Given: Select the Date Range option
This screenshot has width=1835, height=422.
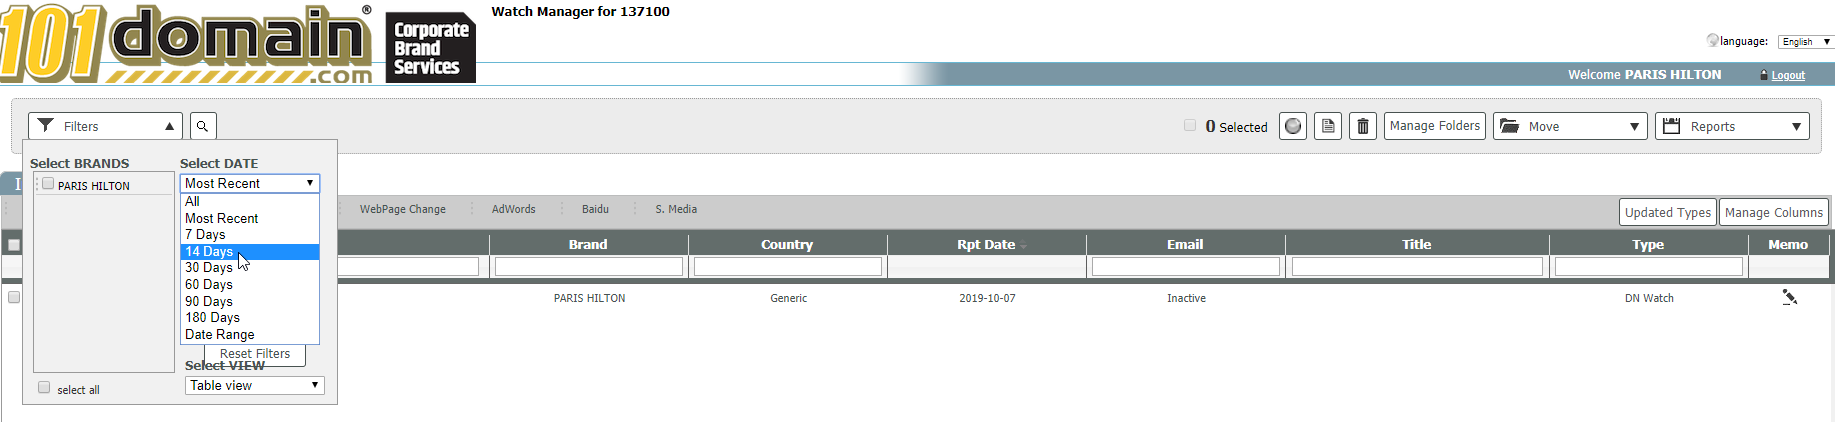Looking at the screenshot, I should [220, 335].
